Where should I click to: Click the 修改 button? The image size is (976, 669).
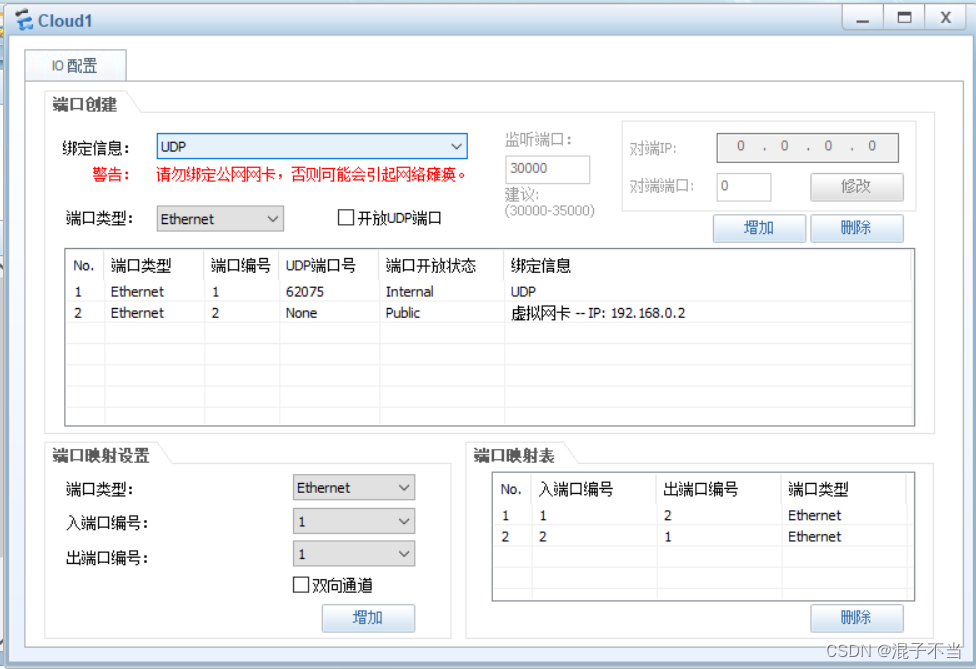coord(856,186)
